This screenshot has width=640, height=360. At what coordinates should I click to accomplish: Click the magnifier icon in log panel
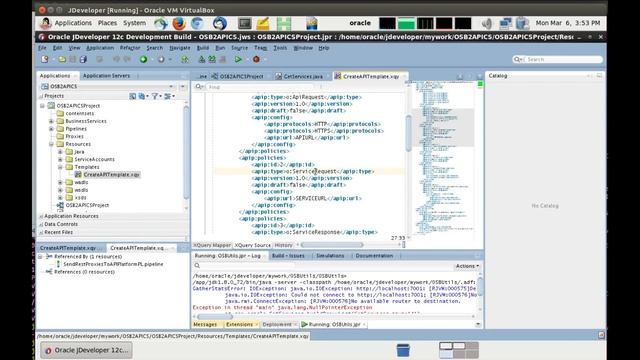[x=197, y=266]
